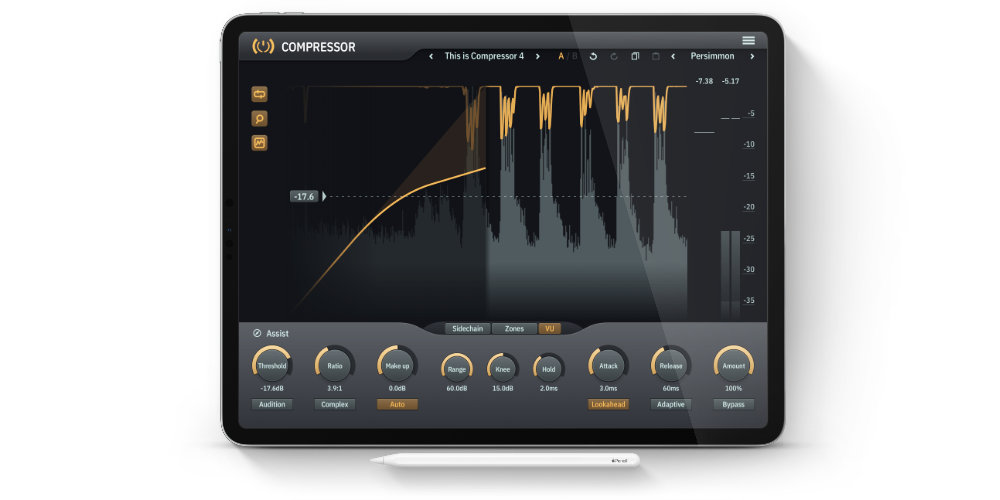The height and width of the screenshot is (500, 1000).
Task: Click the Range knob
Action: point(457,369)
